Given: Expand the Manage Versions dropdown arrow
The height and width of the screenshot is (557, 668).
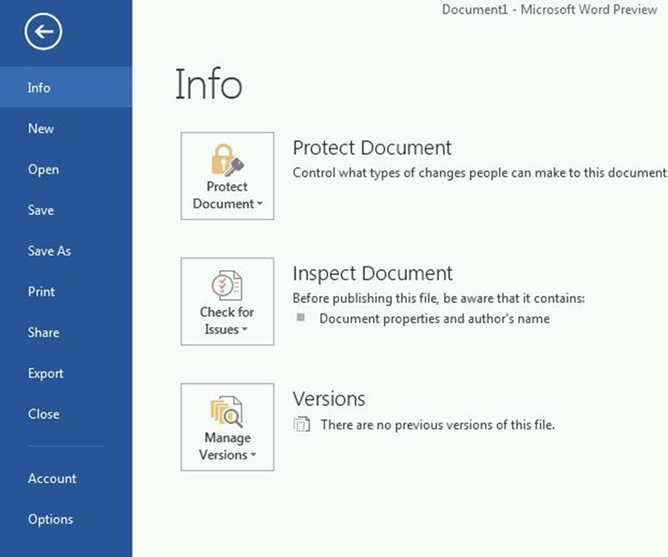Looking at the screenshot, I should (x=253, y=455).
